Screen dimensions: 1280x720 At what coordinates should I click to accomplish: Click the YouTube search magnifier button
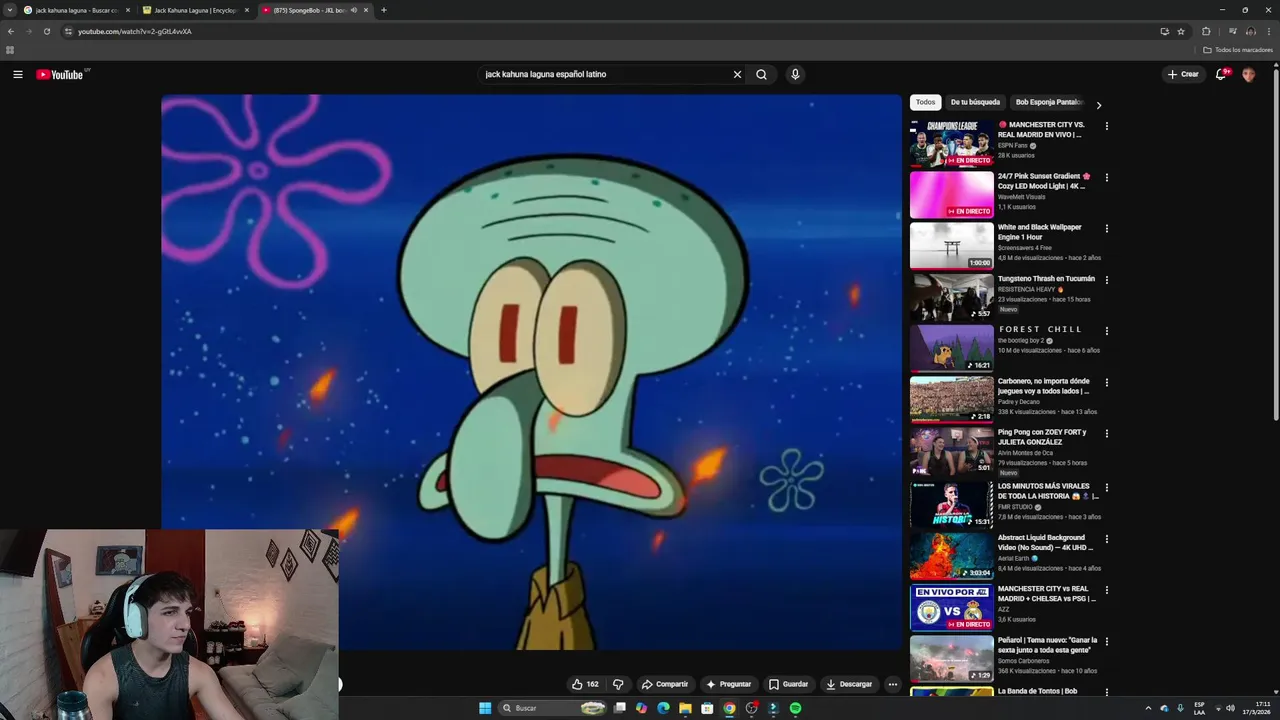click(761, 74)
